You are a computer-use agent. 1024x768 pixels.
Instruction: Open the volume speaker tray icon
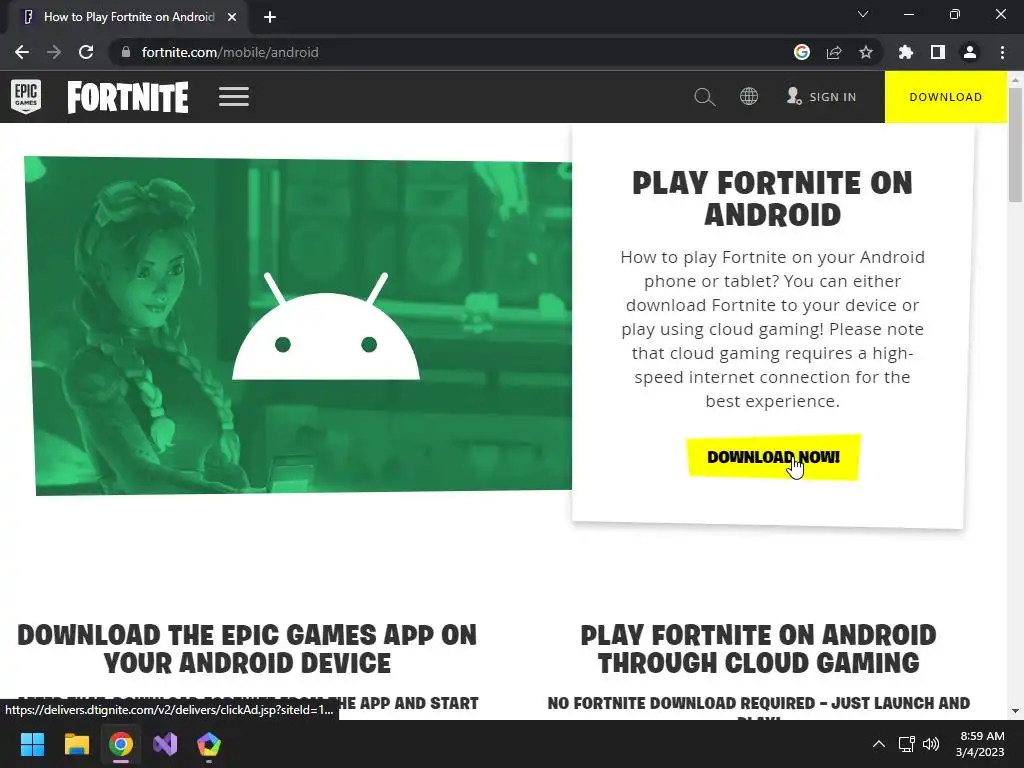click(x=931, y=744)
